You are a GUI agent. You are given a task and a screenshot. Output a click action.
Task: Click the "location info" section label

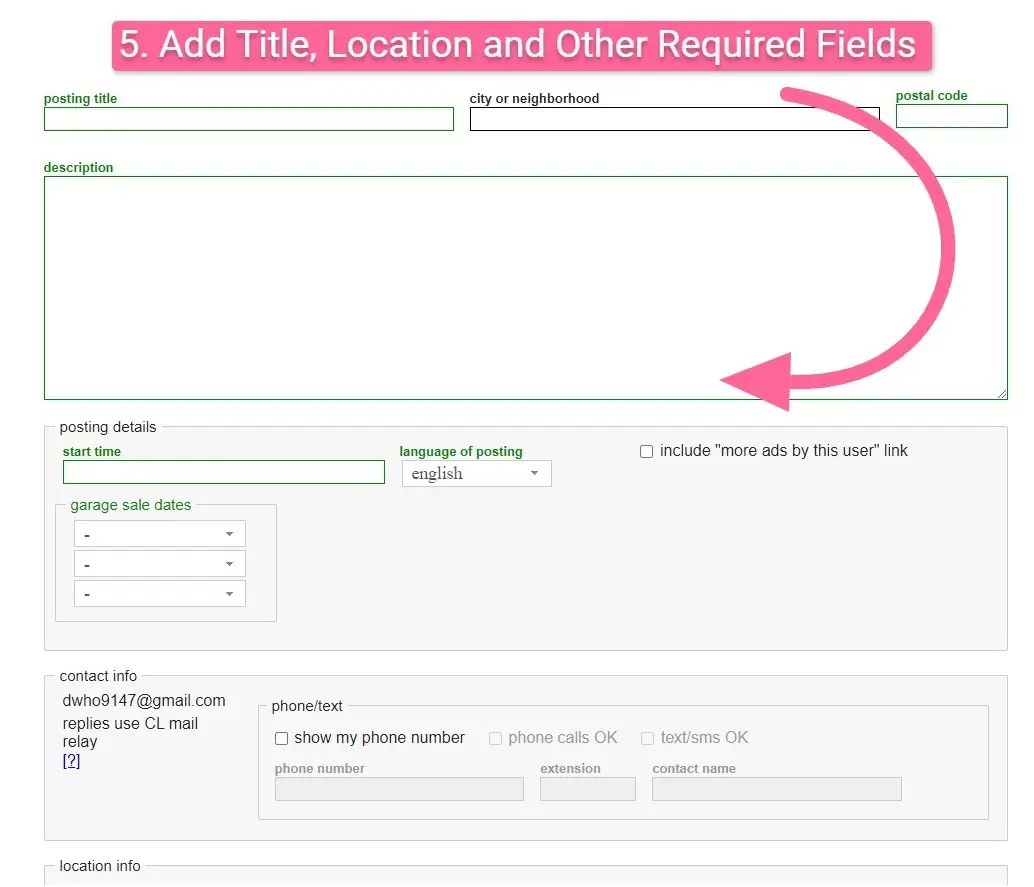[100, 866]
